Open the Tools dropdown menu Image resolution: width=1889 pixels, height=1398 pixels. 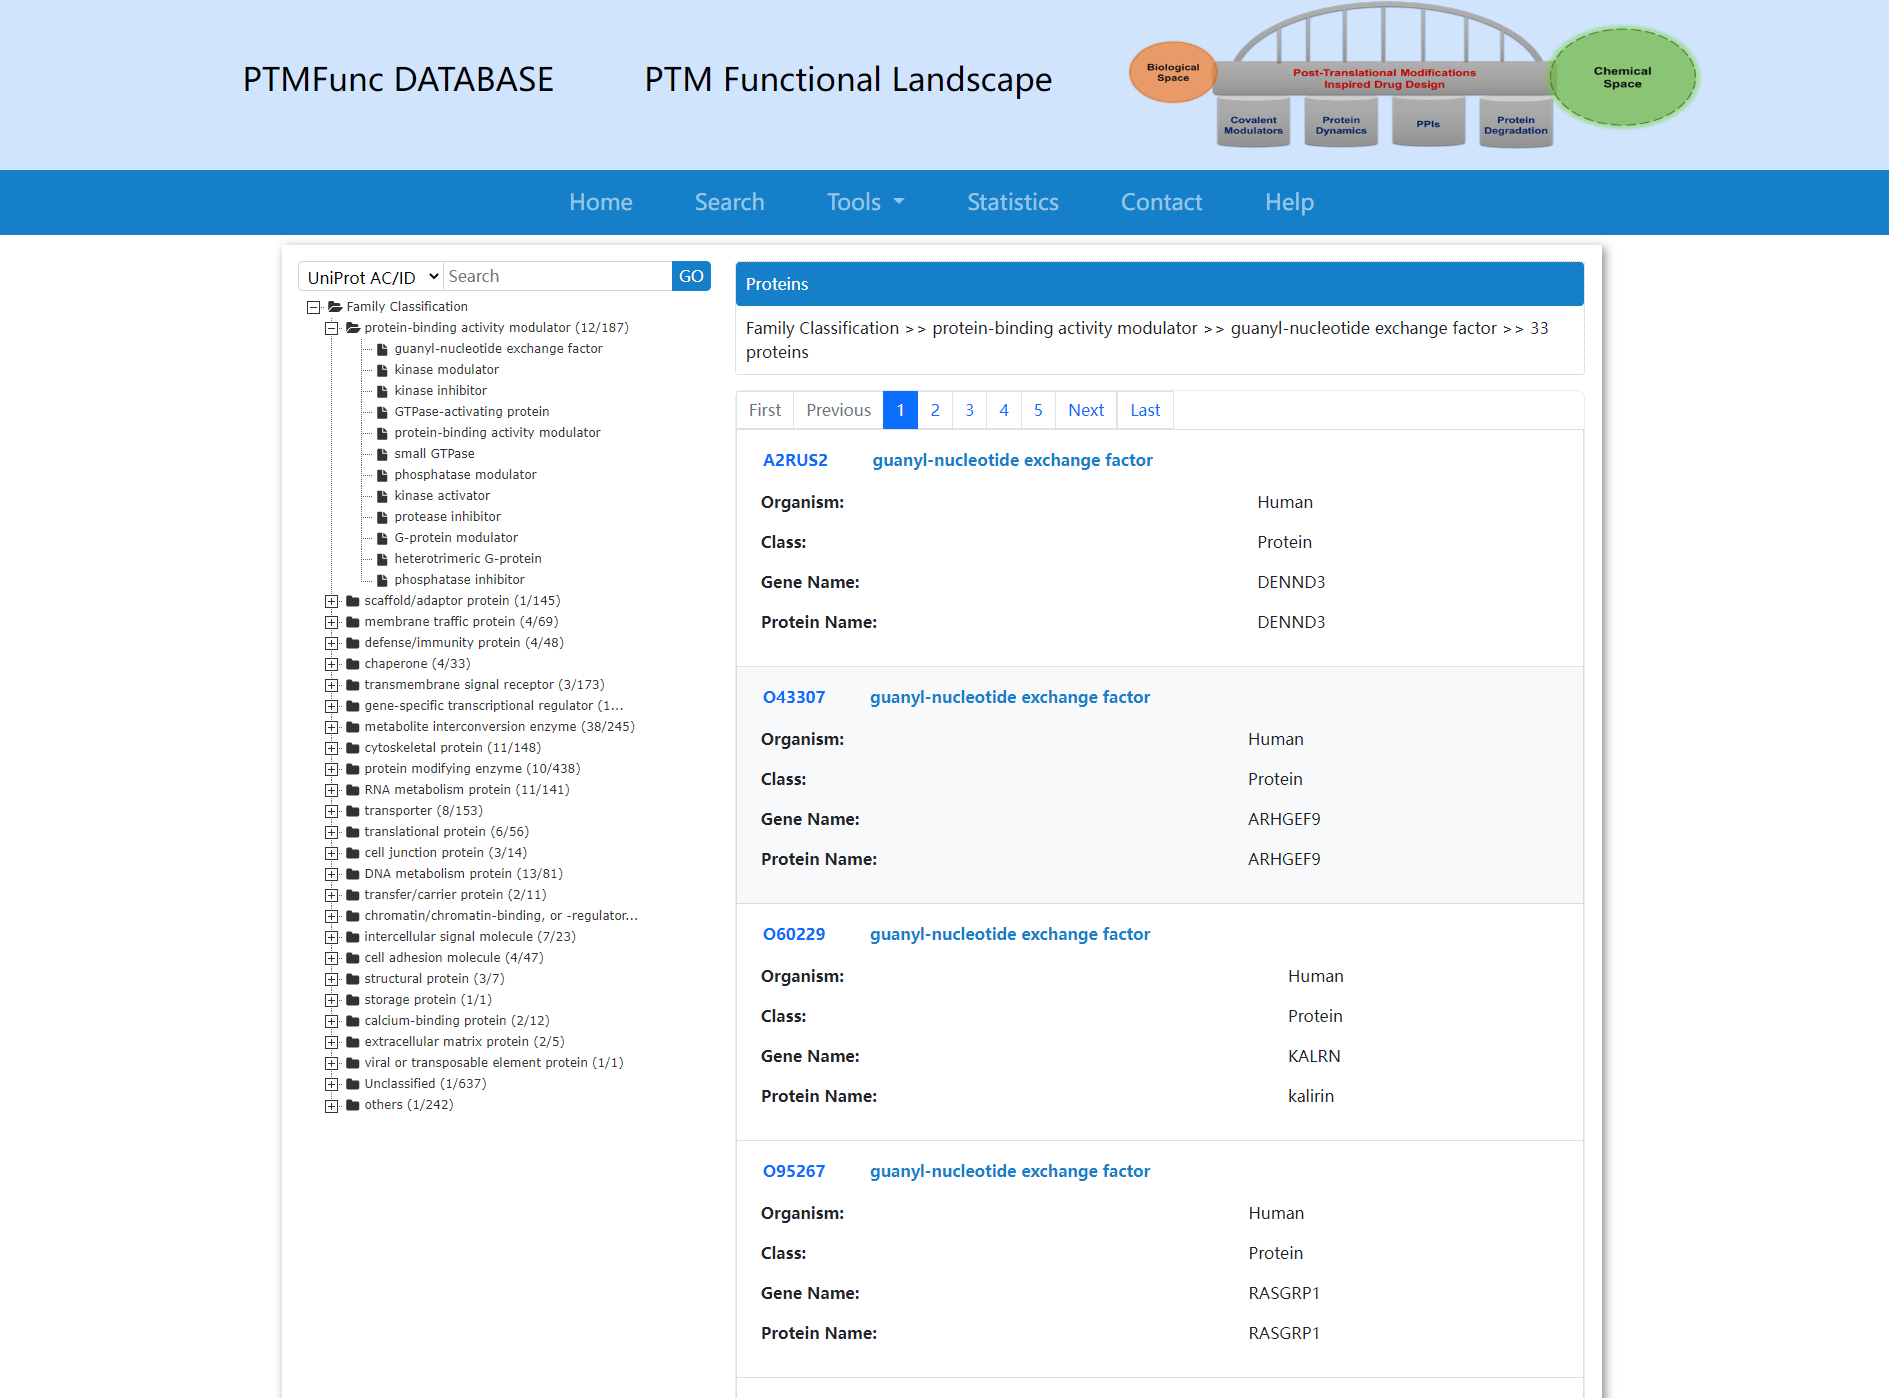pos(865,202)
